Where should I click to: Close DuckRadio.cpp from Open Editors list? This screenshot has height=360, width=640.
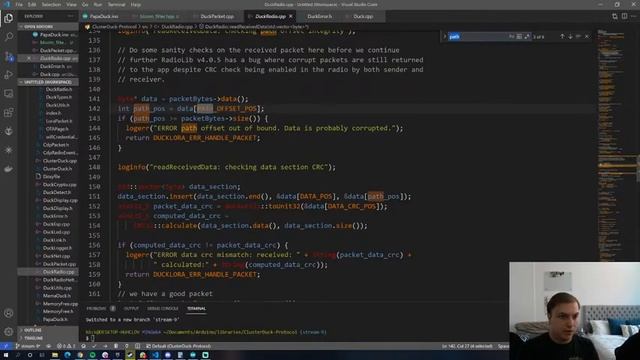[29, 58]
